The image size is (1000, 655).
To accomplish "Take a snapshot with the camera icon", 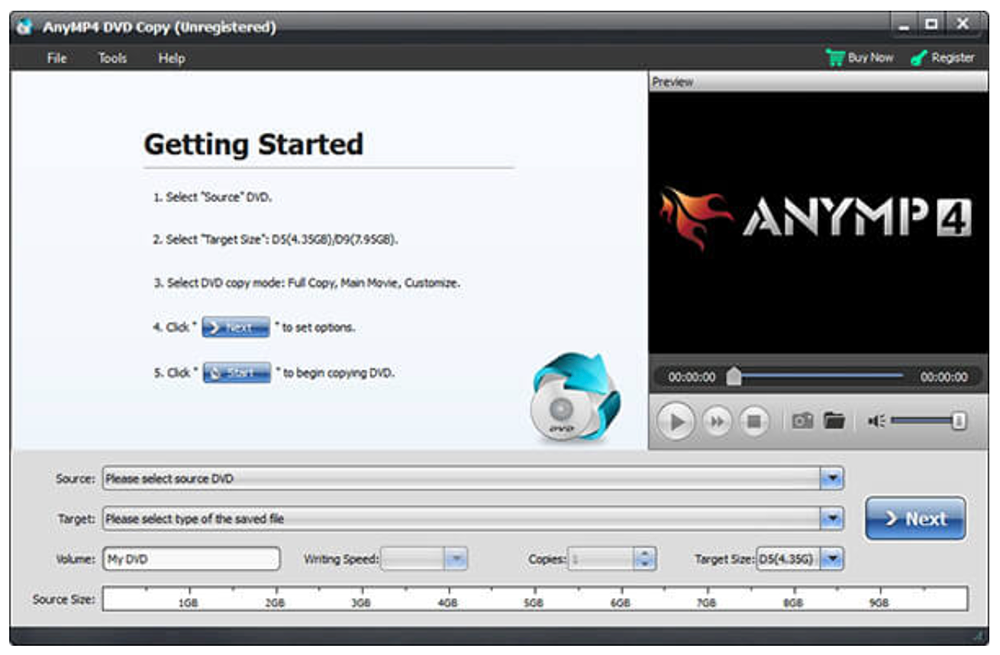I will coord(802,420).
